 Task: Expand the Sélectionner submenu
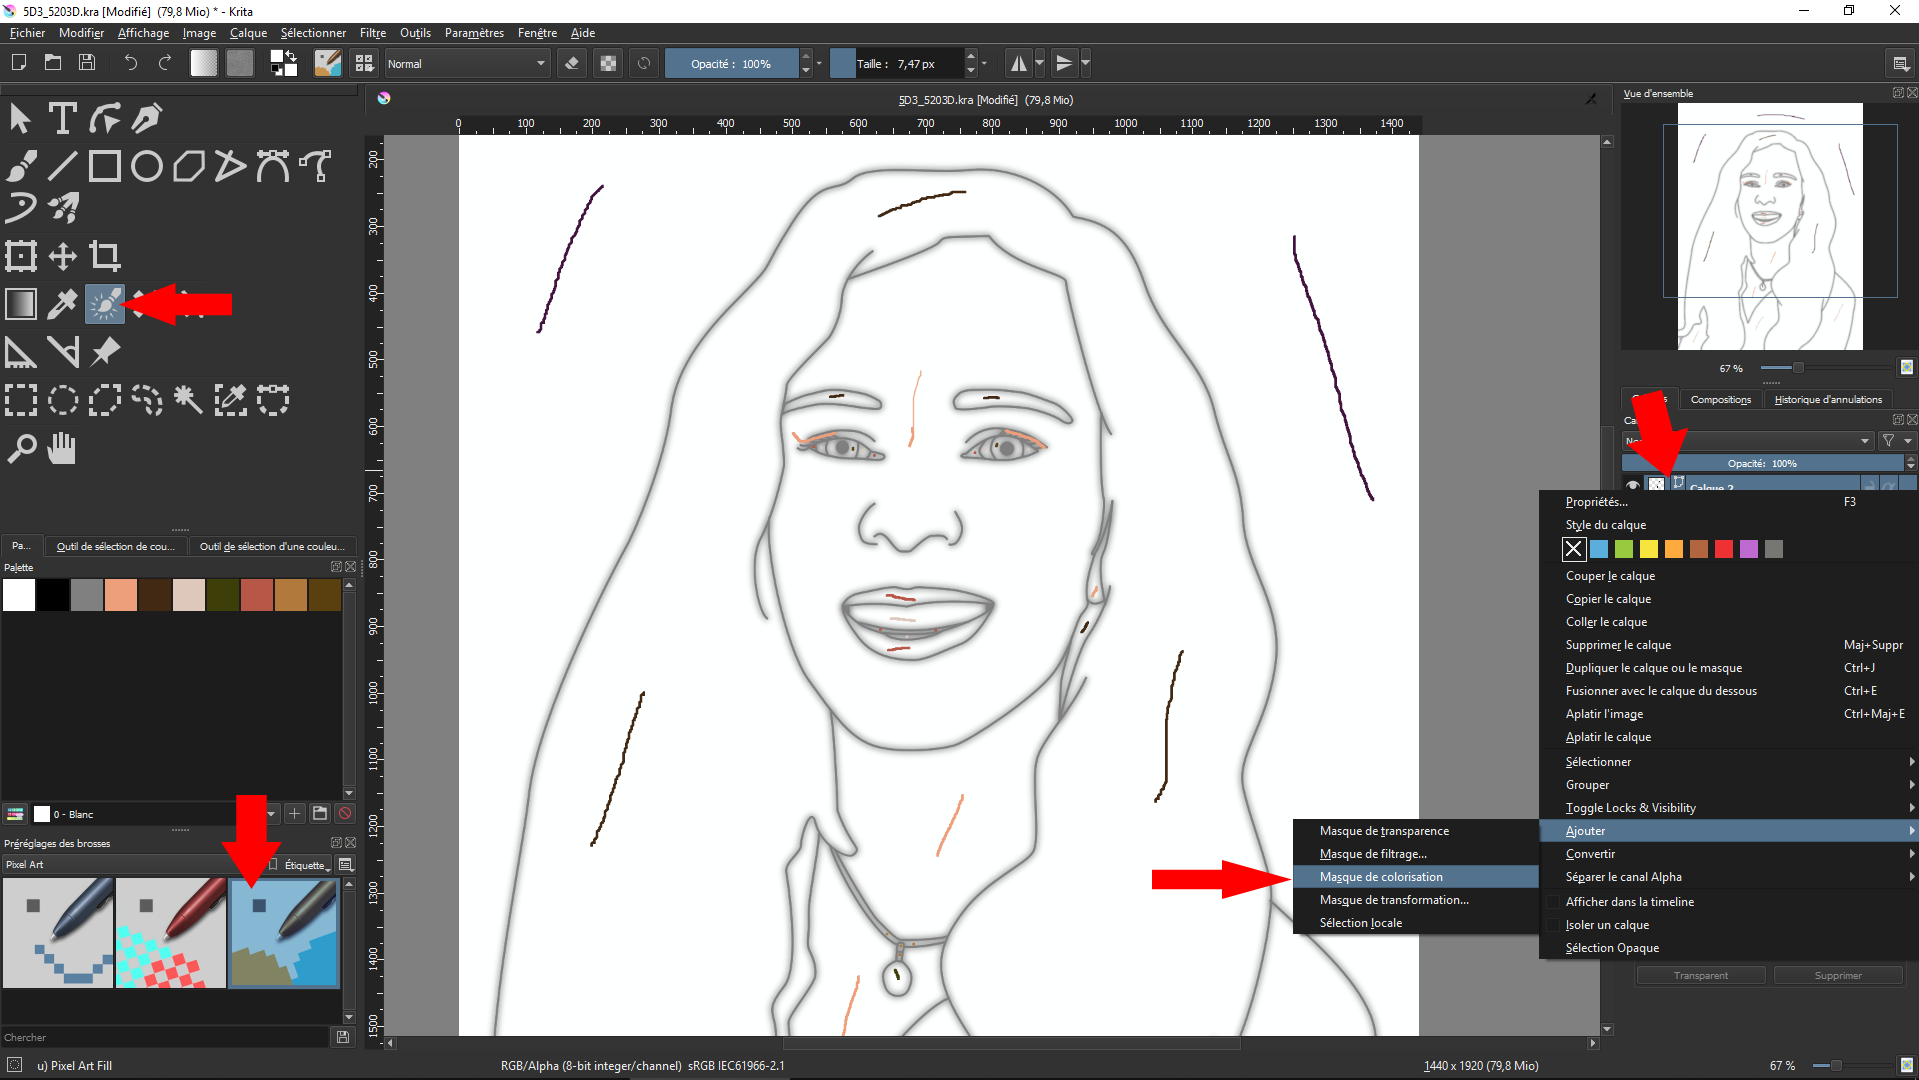coord(1728,762)
